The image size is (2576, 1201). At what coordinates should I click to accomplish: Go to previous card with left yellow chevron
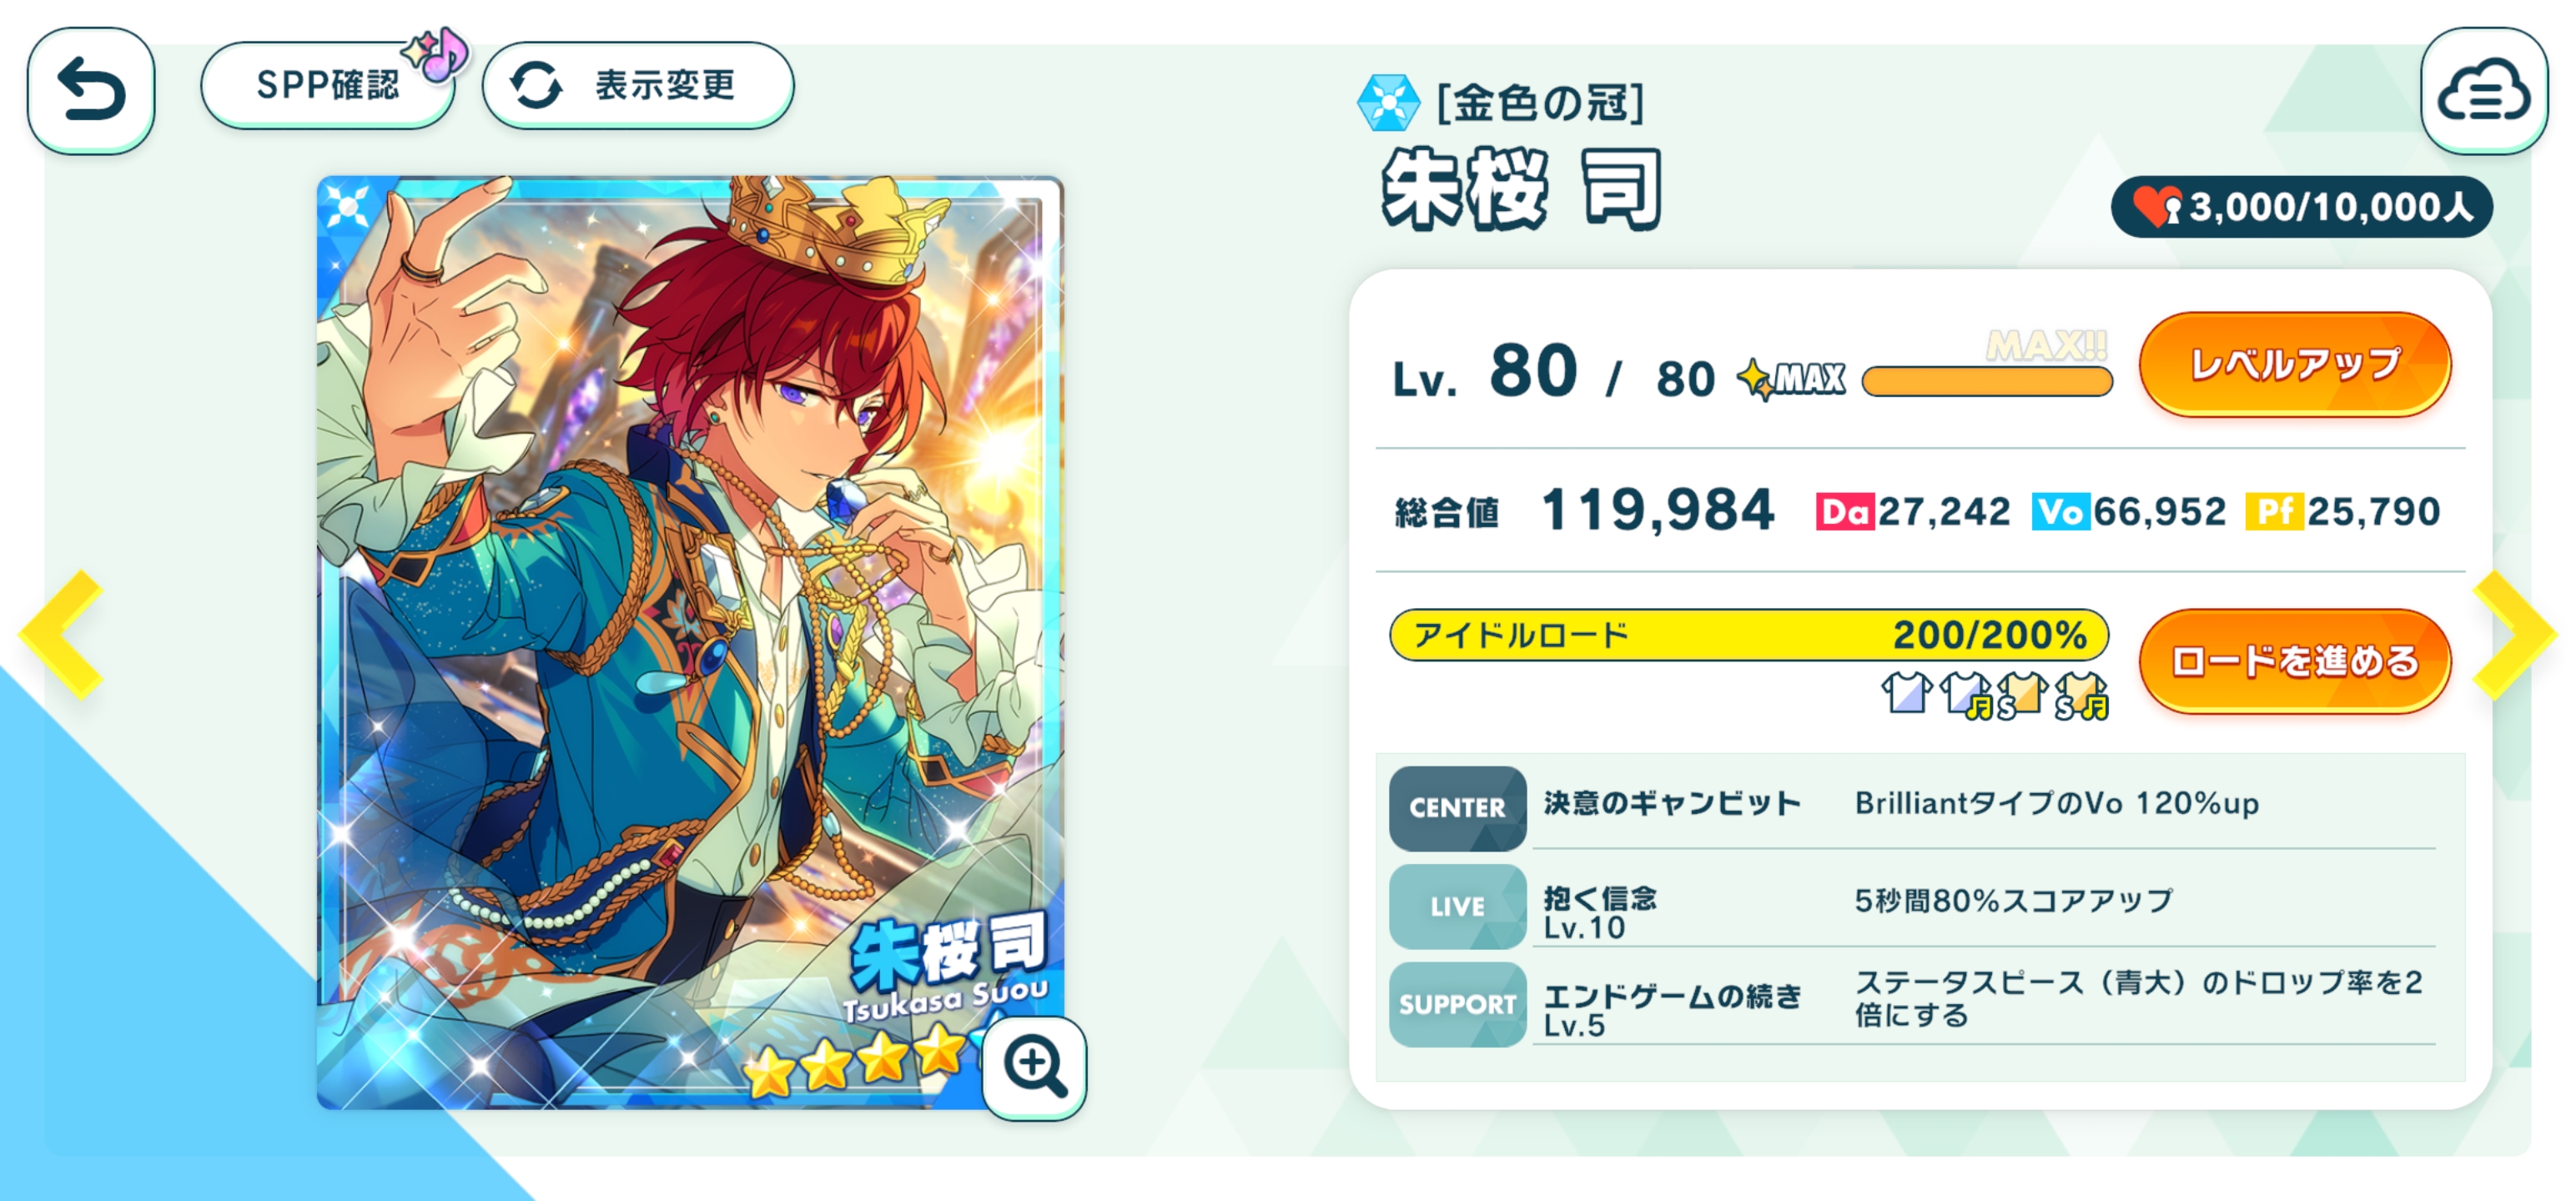(x=62, y=634)
